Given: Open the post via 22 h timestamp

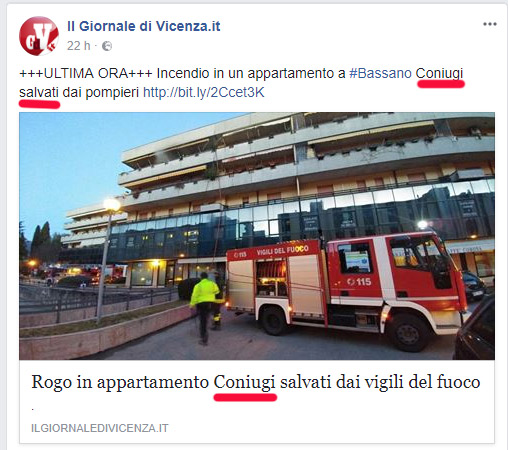Looking at the screenshot, I should point(78,46).
